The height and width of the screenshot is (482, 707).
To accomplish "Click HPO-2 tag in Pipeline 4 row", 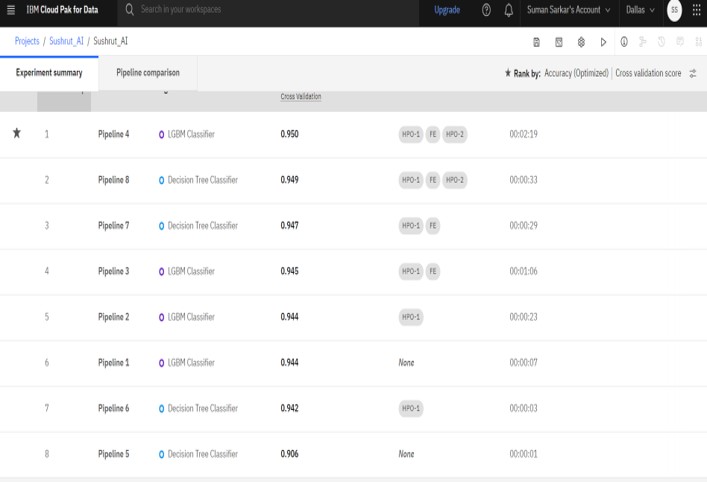I will point(454,134).
